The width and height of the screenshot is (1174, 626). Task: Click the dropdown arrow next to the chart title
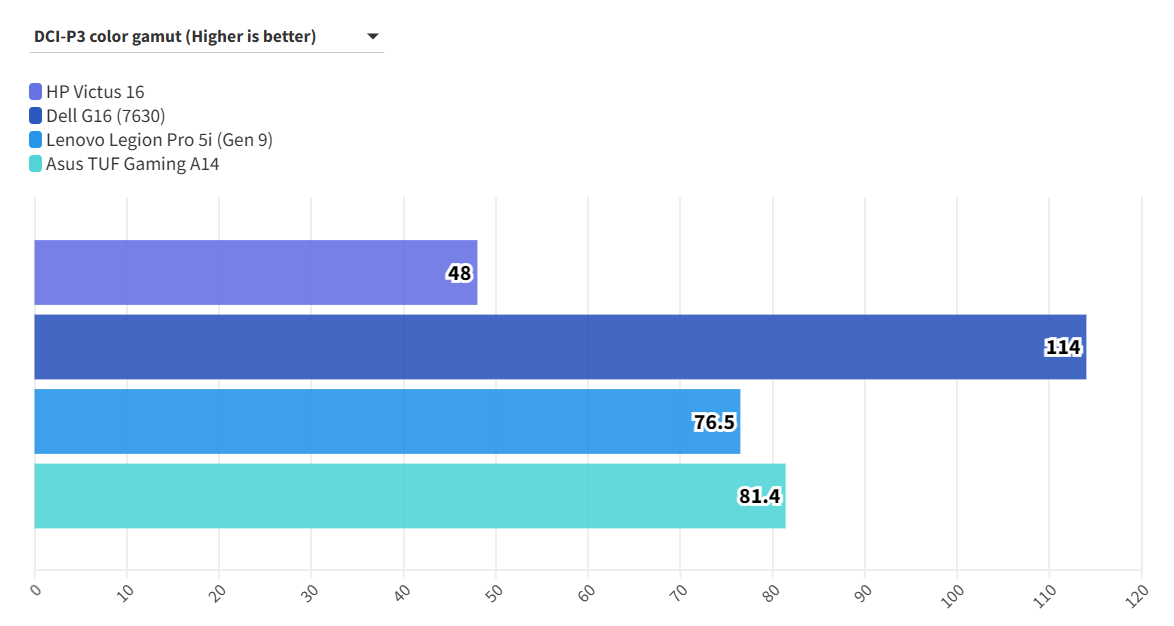pos(373,37)
